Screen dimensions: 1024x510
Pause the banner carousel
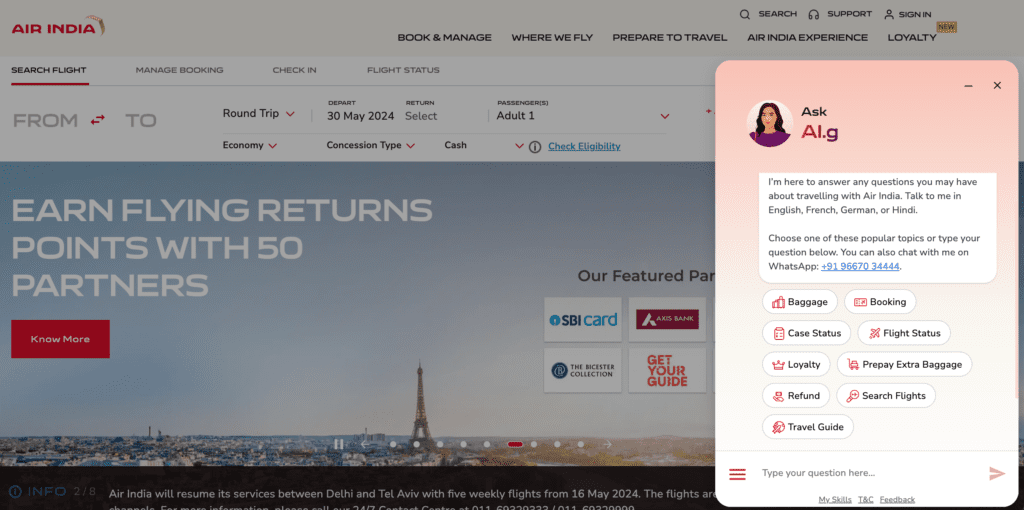pyautogui.click(x=338, y=444)
